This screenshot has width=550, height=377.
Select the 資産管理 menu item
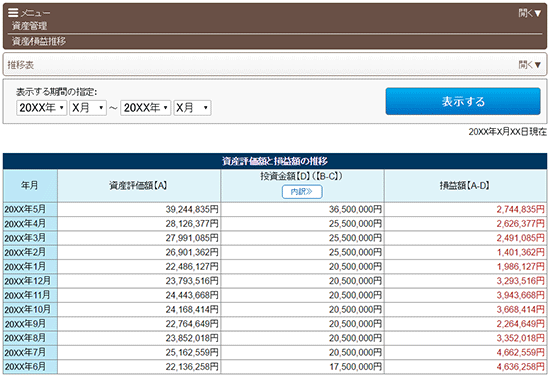click(x=29, y=26)
